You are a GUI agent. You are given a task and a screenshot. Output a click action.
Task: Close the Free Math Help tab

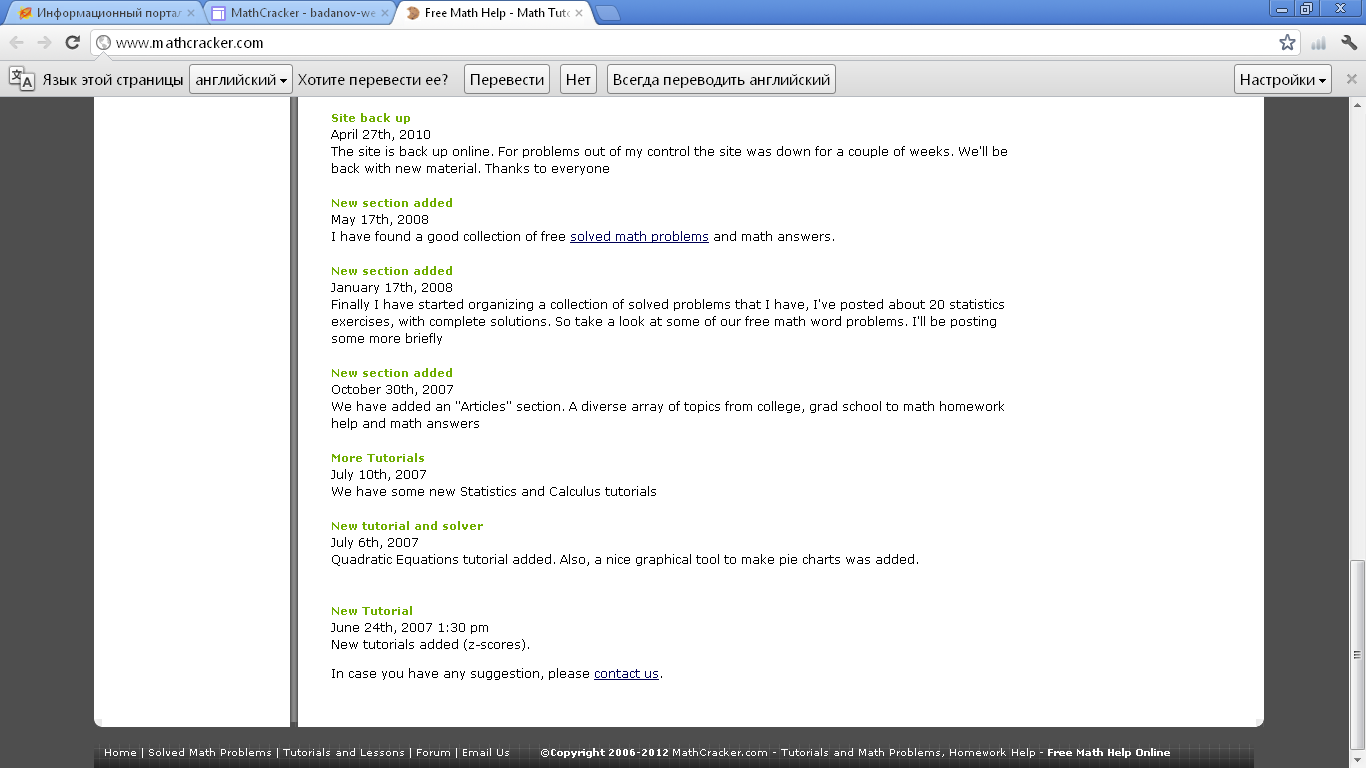tap(577, 14)
